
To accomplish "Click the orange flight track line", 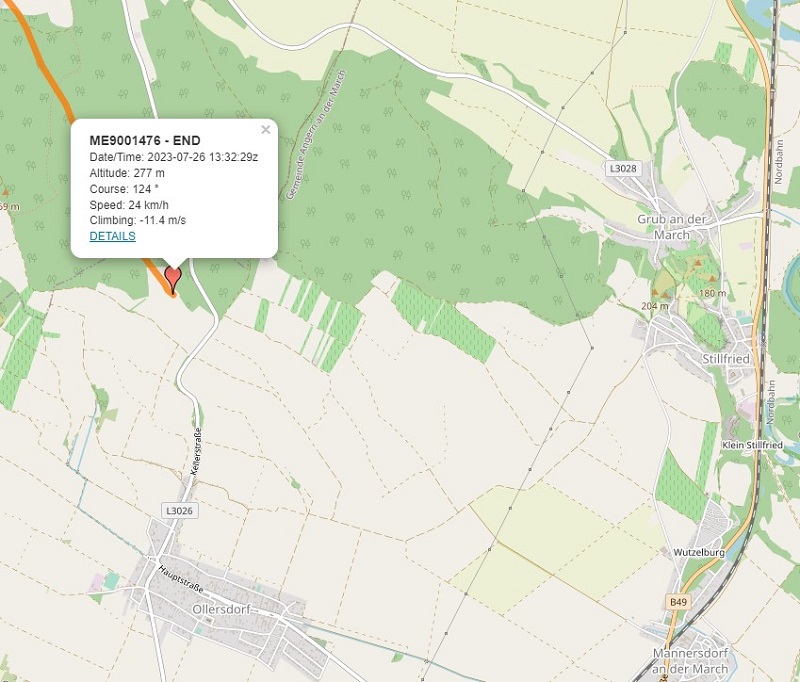I will pyautogui.click(x=48, y=77).
